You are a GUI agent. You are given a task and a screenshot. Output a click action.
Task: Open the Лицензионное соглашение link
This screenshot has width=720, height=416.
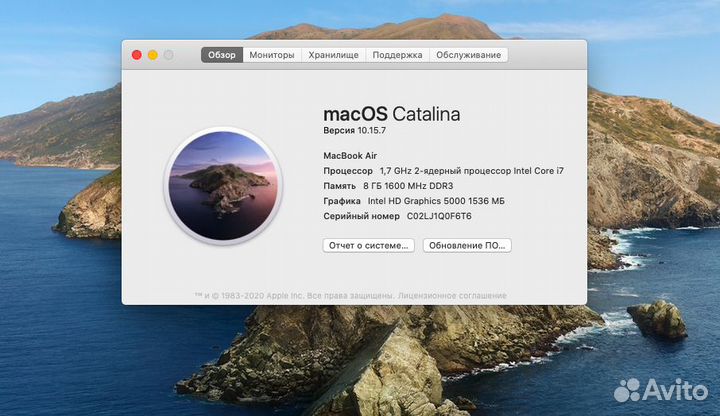[x=452, y=296]
